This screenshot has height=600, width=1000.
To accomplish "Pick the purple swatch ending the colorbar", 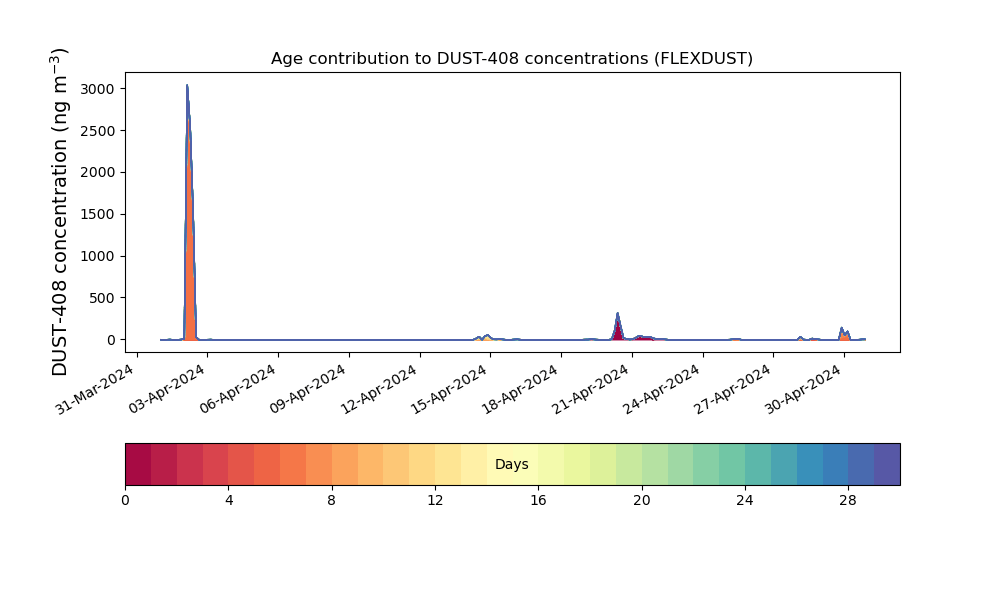I will [887, 464].
